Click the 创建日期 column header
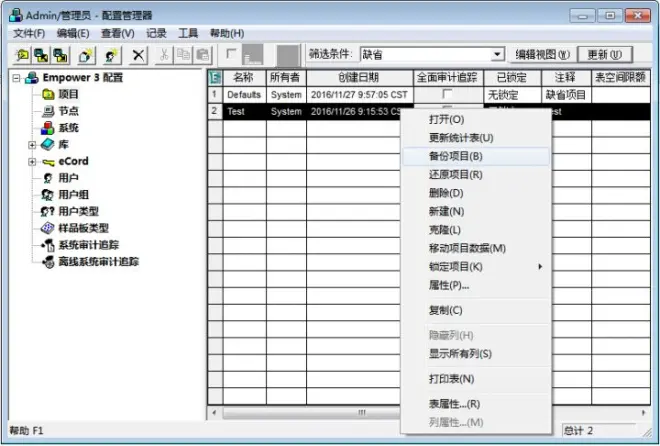 tap(359, 78)
